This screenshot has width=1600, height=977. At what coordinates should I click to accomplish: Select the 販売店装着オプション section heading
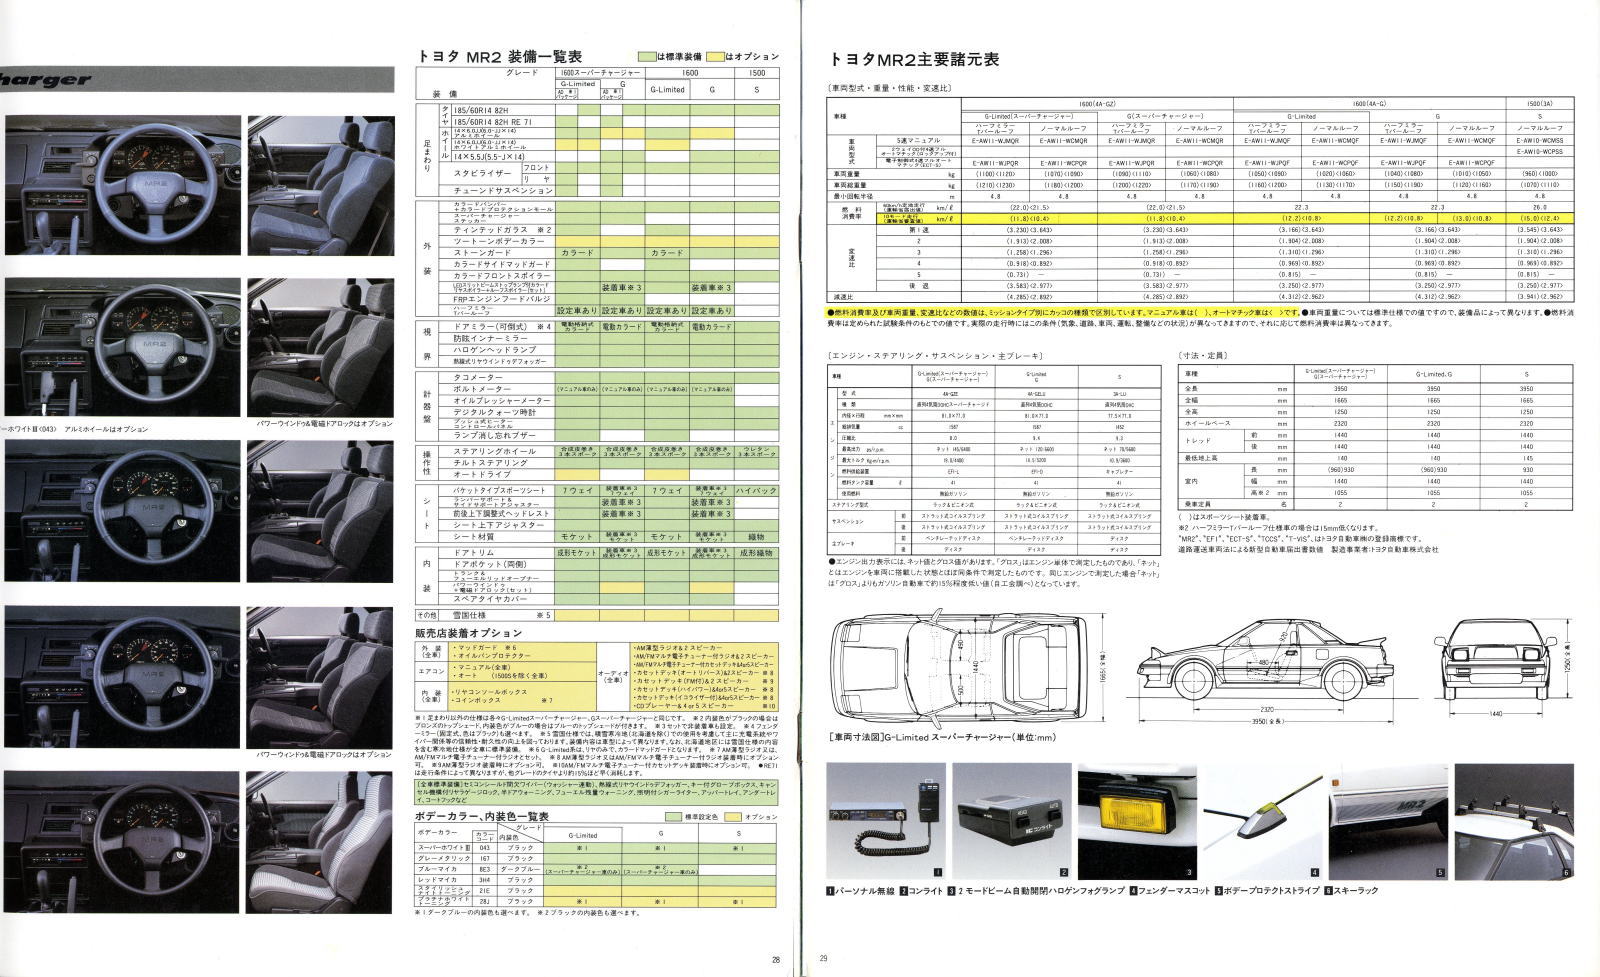(468, 633)
